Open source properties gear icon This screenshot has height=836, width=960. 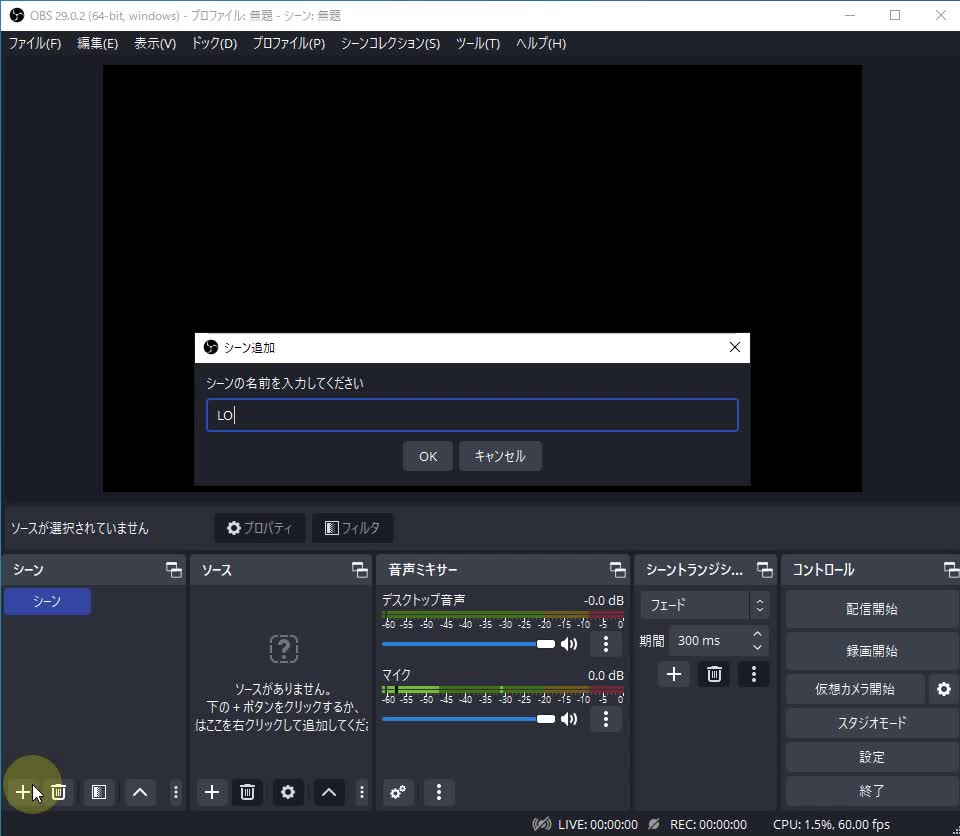click(288, 792)
